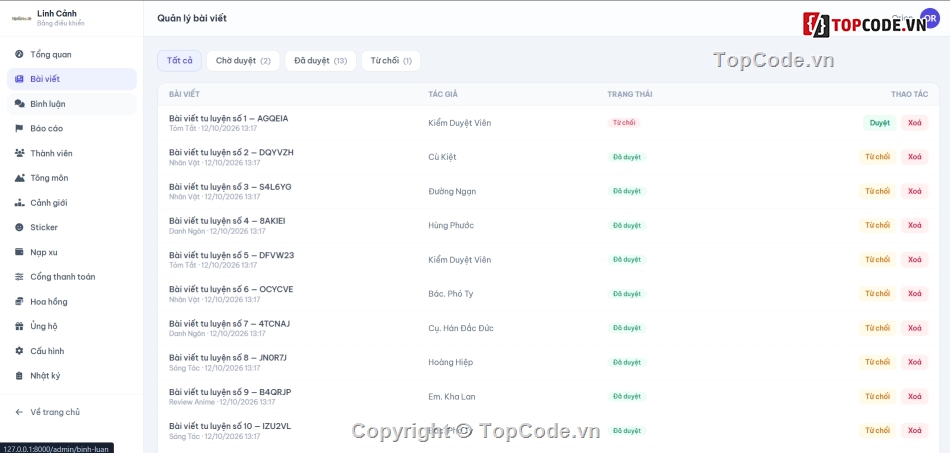Click author Đường Ngạn
Viewport: 950px width, 453px height.
[452, 191]
